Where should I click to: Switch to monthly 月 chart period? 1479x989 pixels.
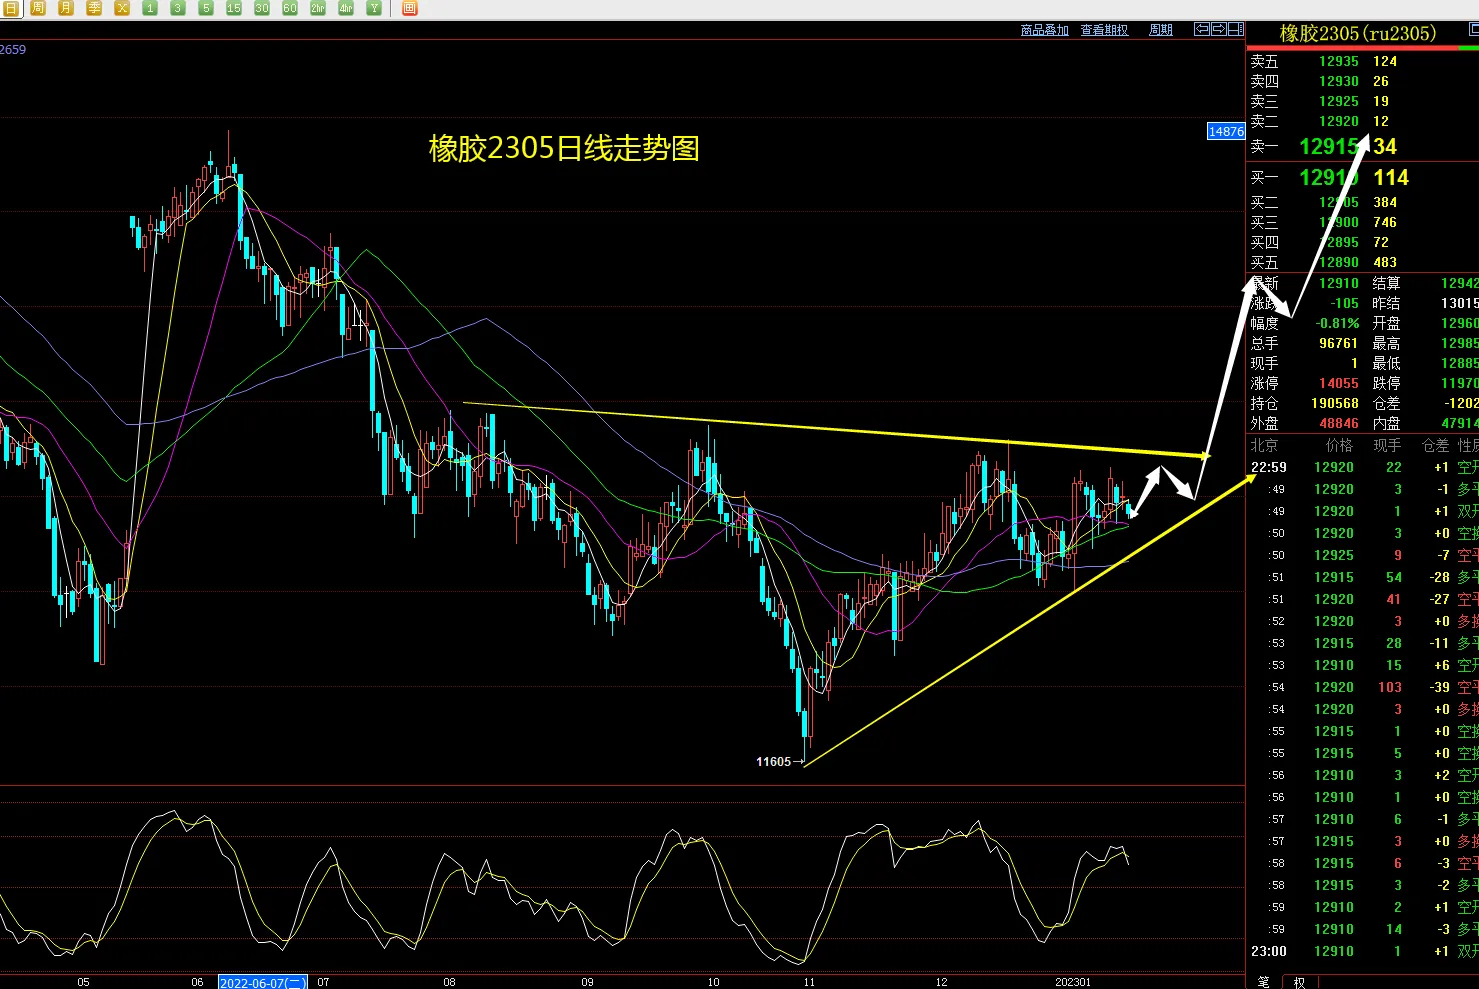(x=66, y=8)
